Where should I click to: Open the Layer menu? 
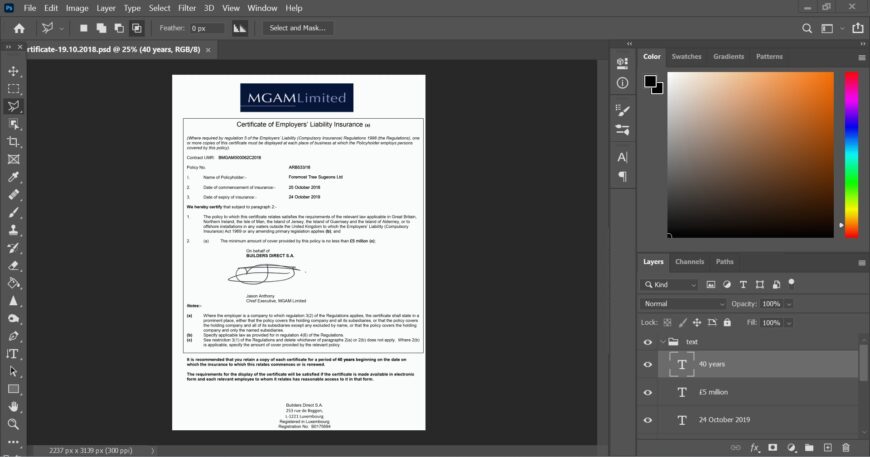click(105, 8)
